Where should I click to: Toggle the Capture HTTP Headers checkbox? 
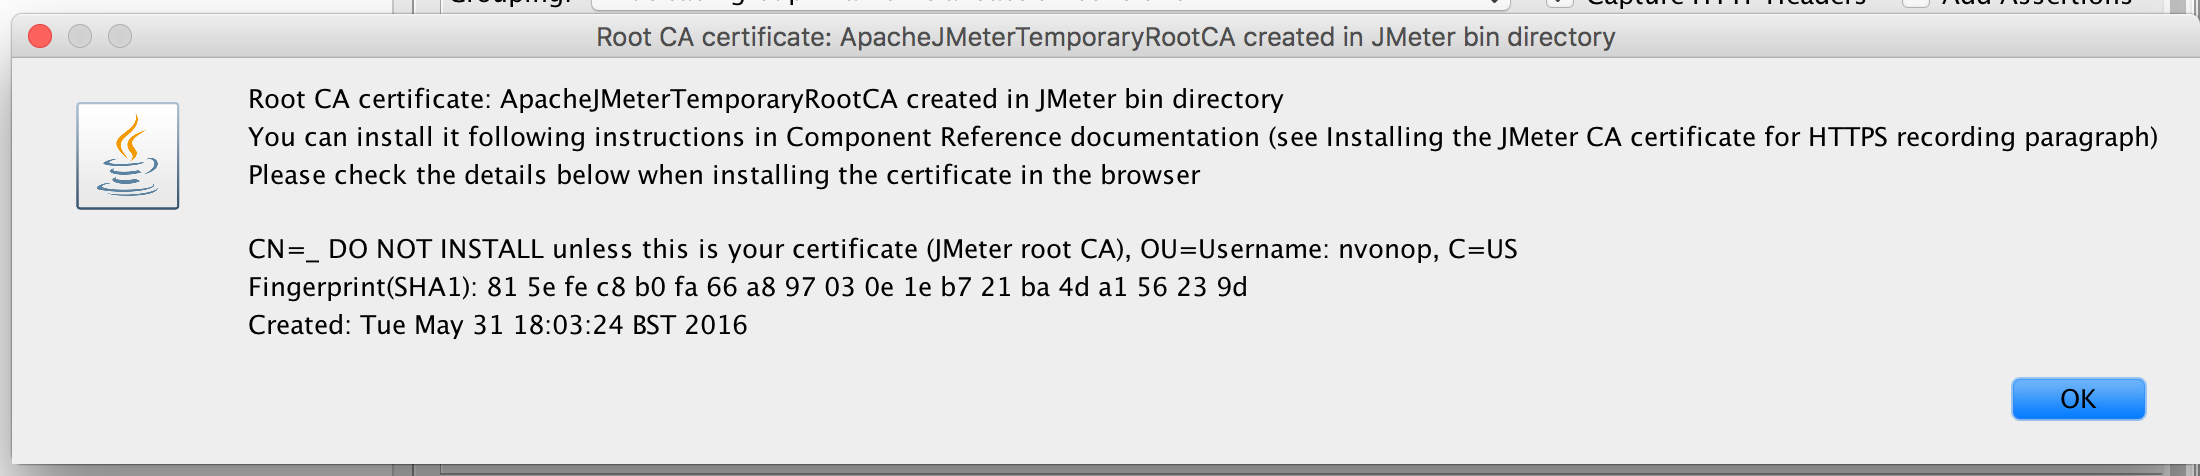pyautogui.click(x=1558, y=3)
